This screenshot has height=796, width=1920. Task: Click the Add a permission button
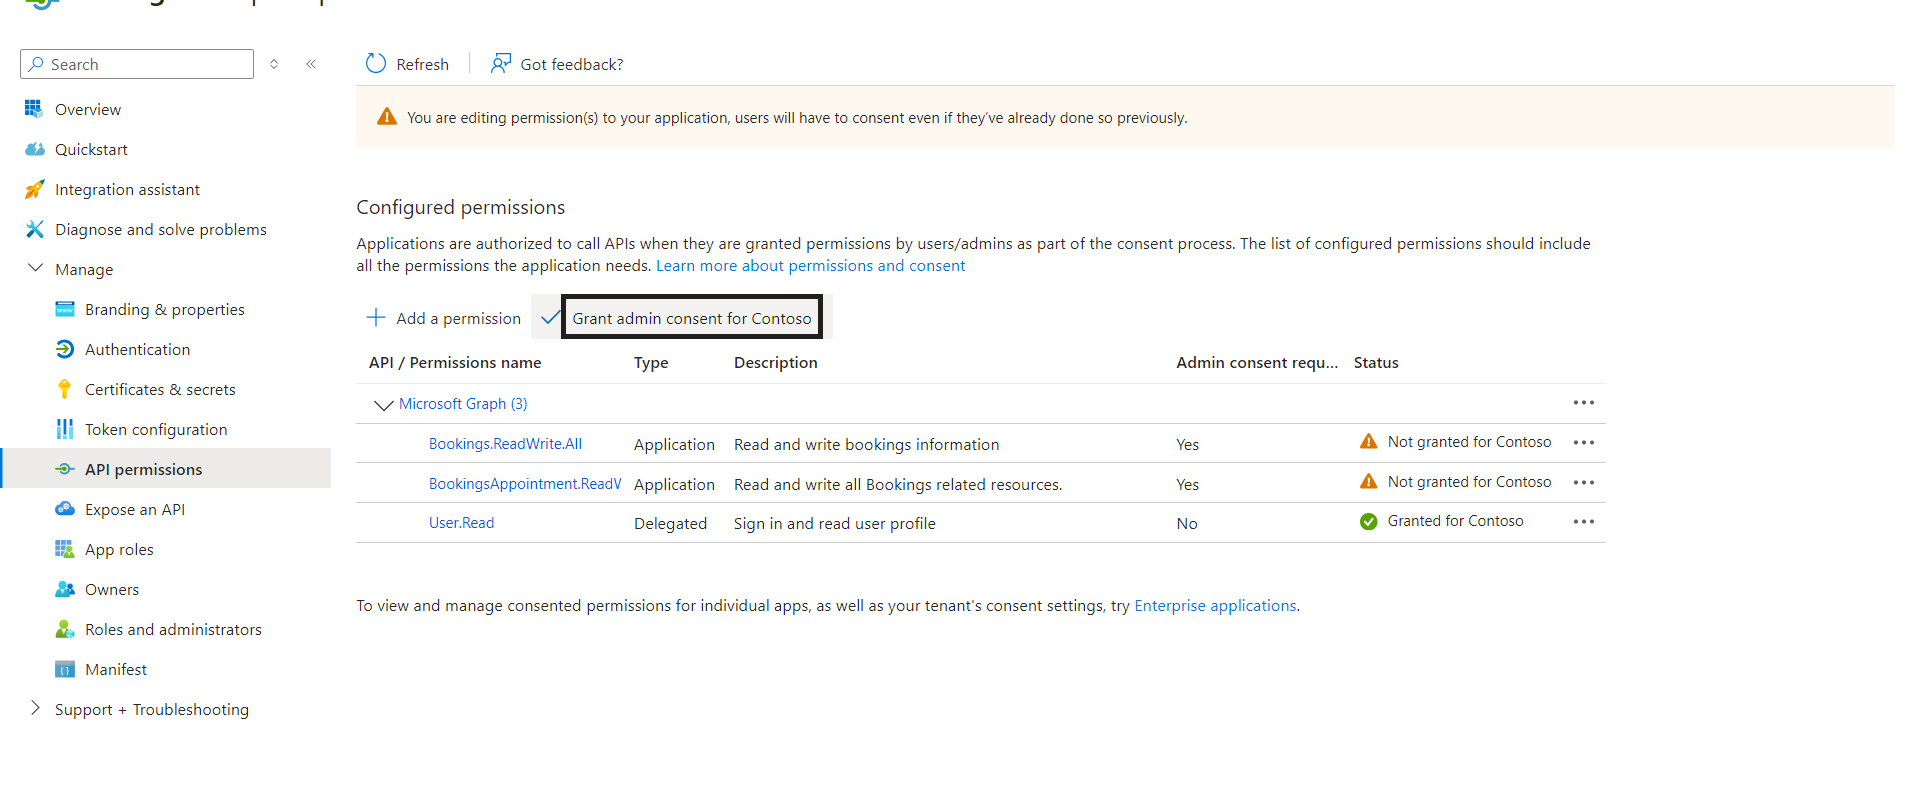tap(444, 318)
